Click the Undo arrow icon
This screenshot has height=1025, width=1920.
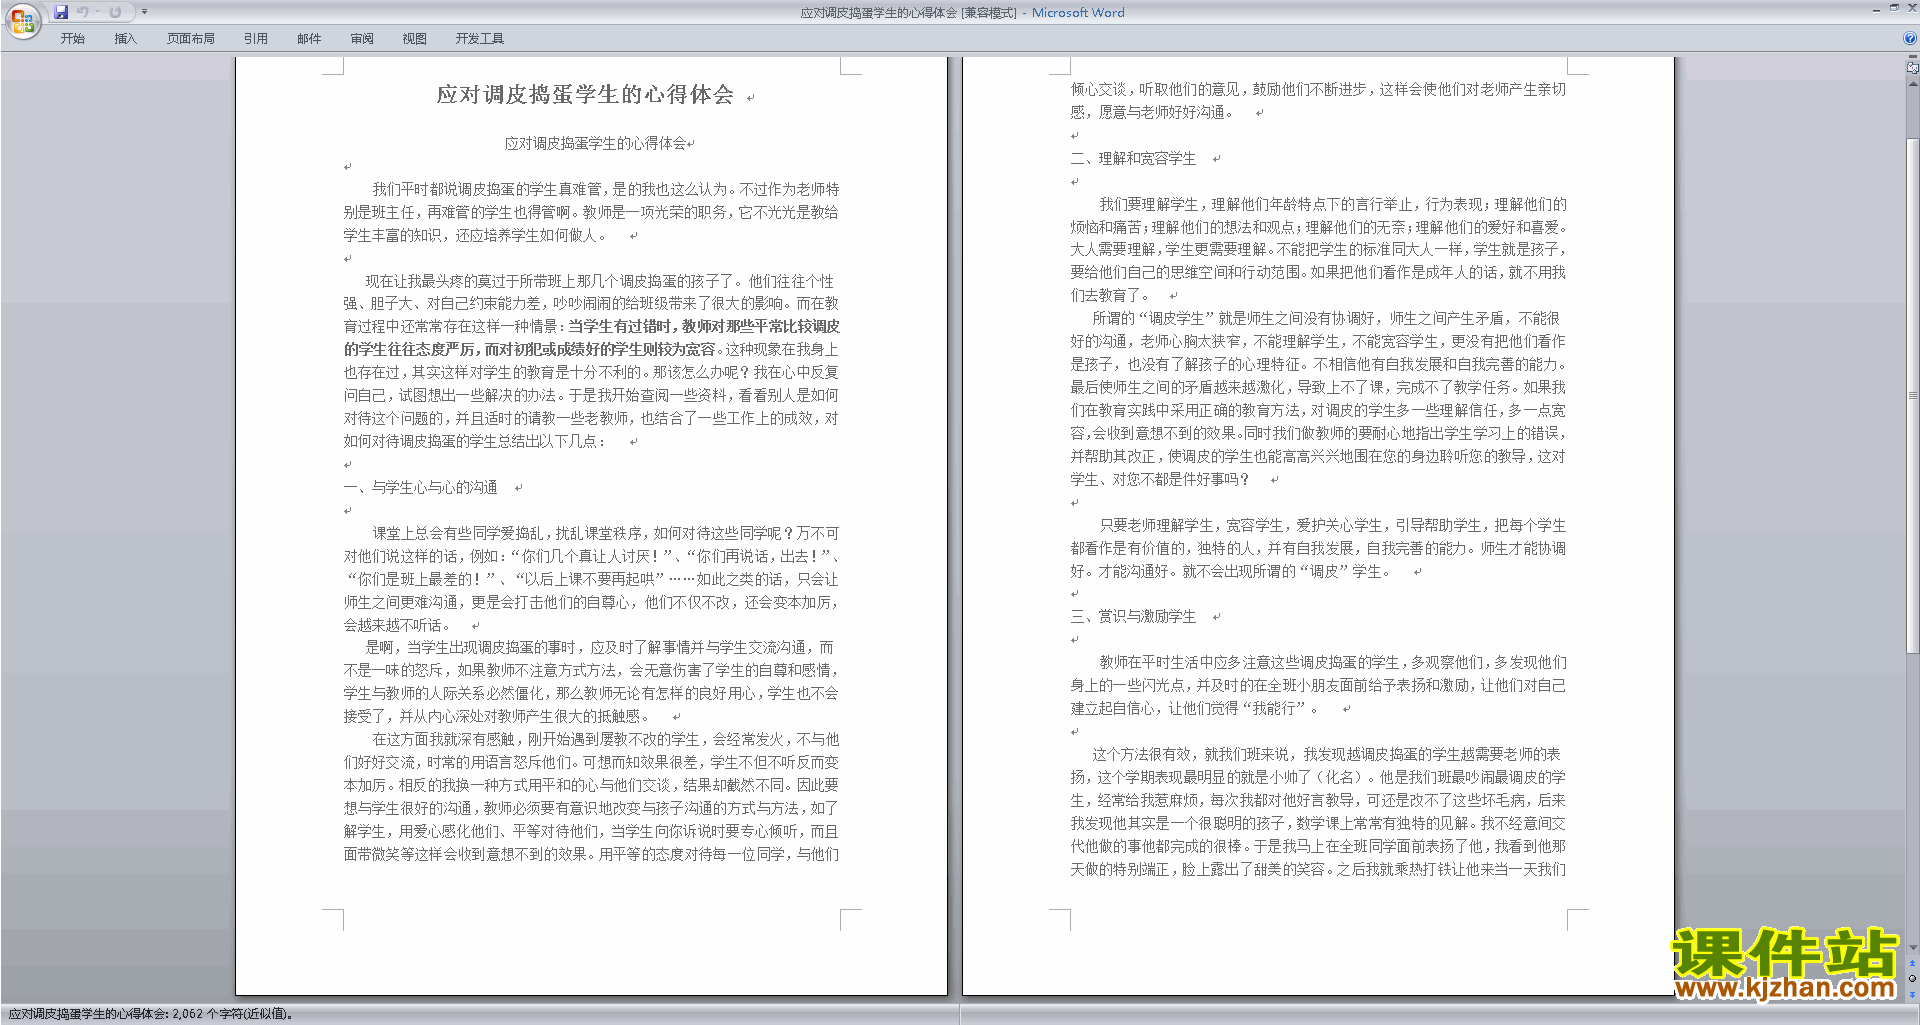(83, 12)
